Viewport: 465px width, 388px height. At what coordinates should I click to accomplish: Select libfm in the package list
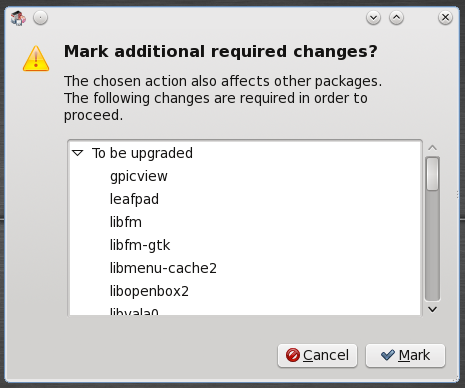[x=126, y=222]
